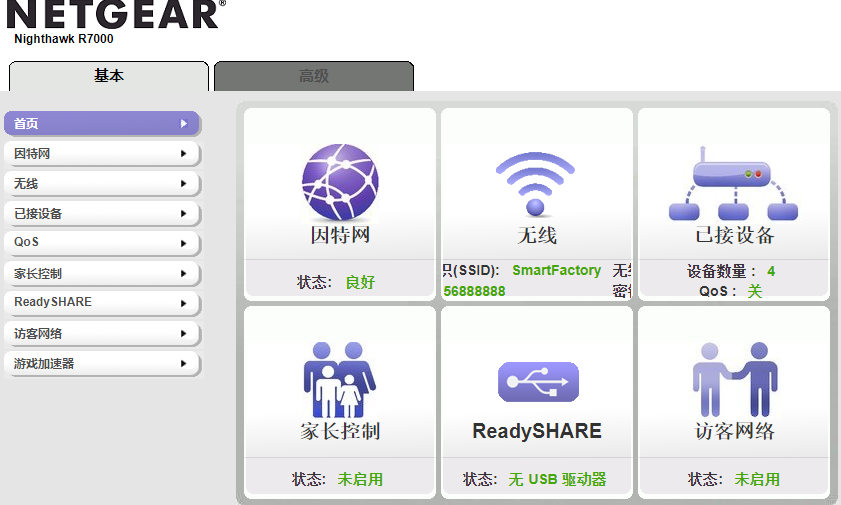
Task: Click the 访客网络 tile title
Action: 735,431
